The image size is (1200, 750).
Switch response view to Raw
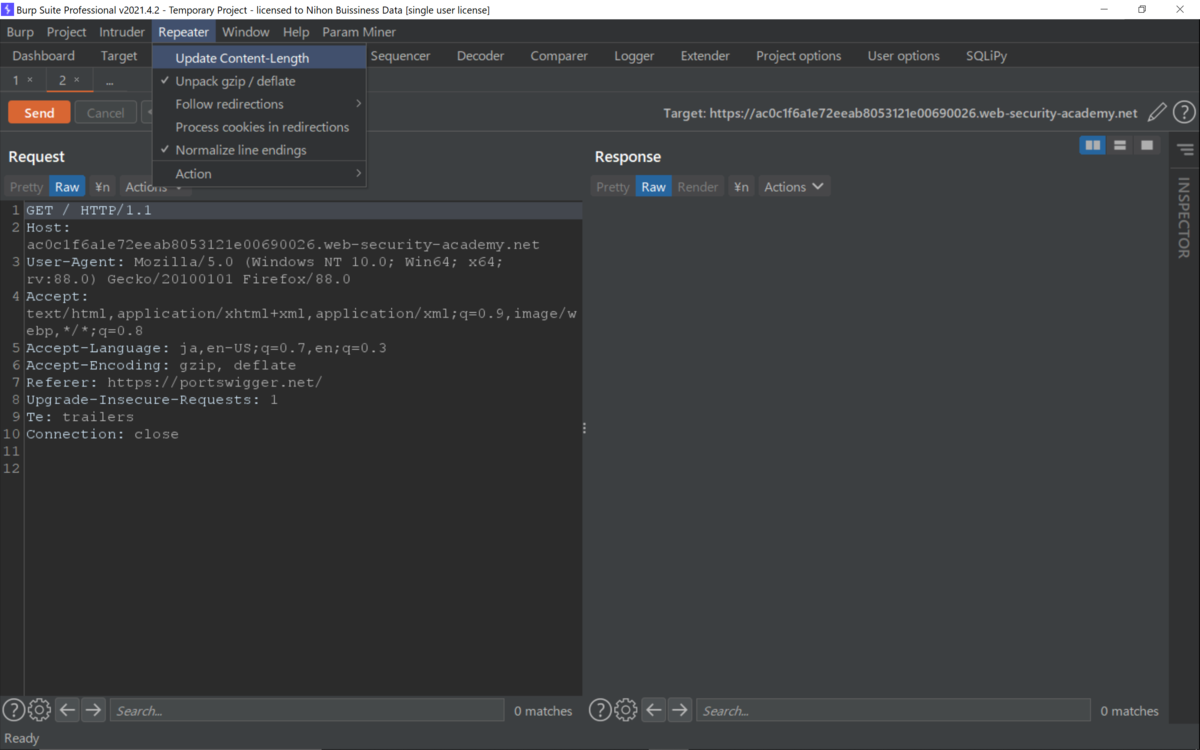pyautogui.click(x=654, y=187)
